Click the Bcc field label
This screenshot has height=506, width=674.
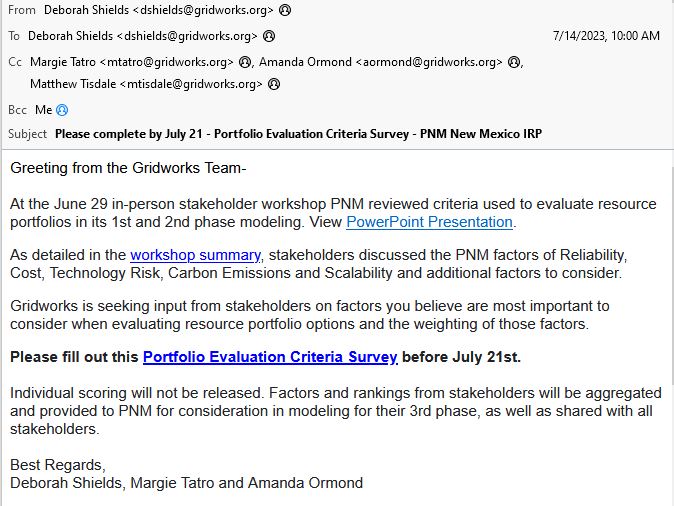(x=18, y=110)
